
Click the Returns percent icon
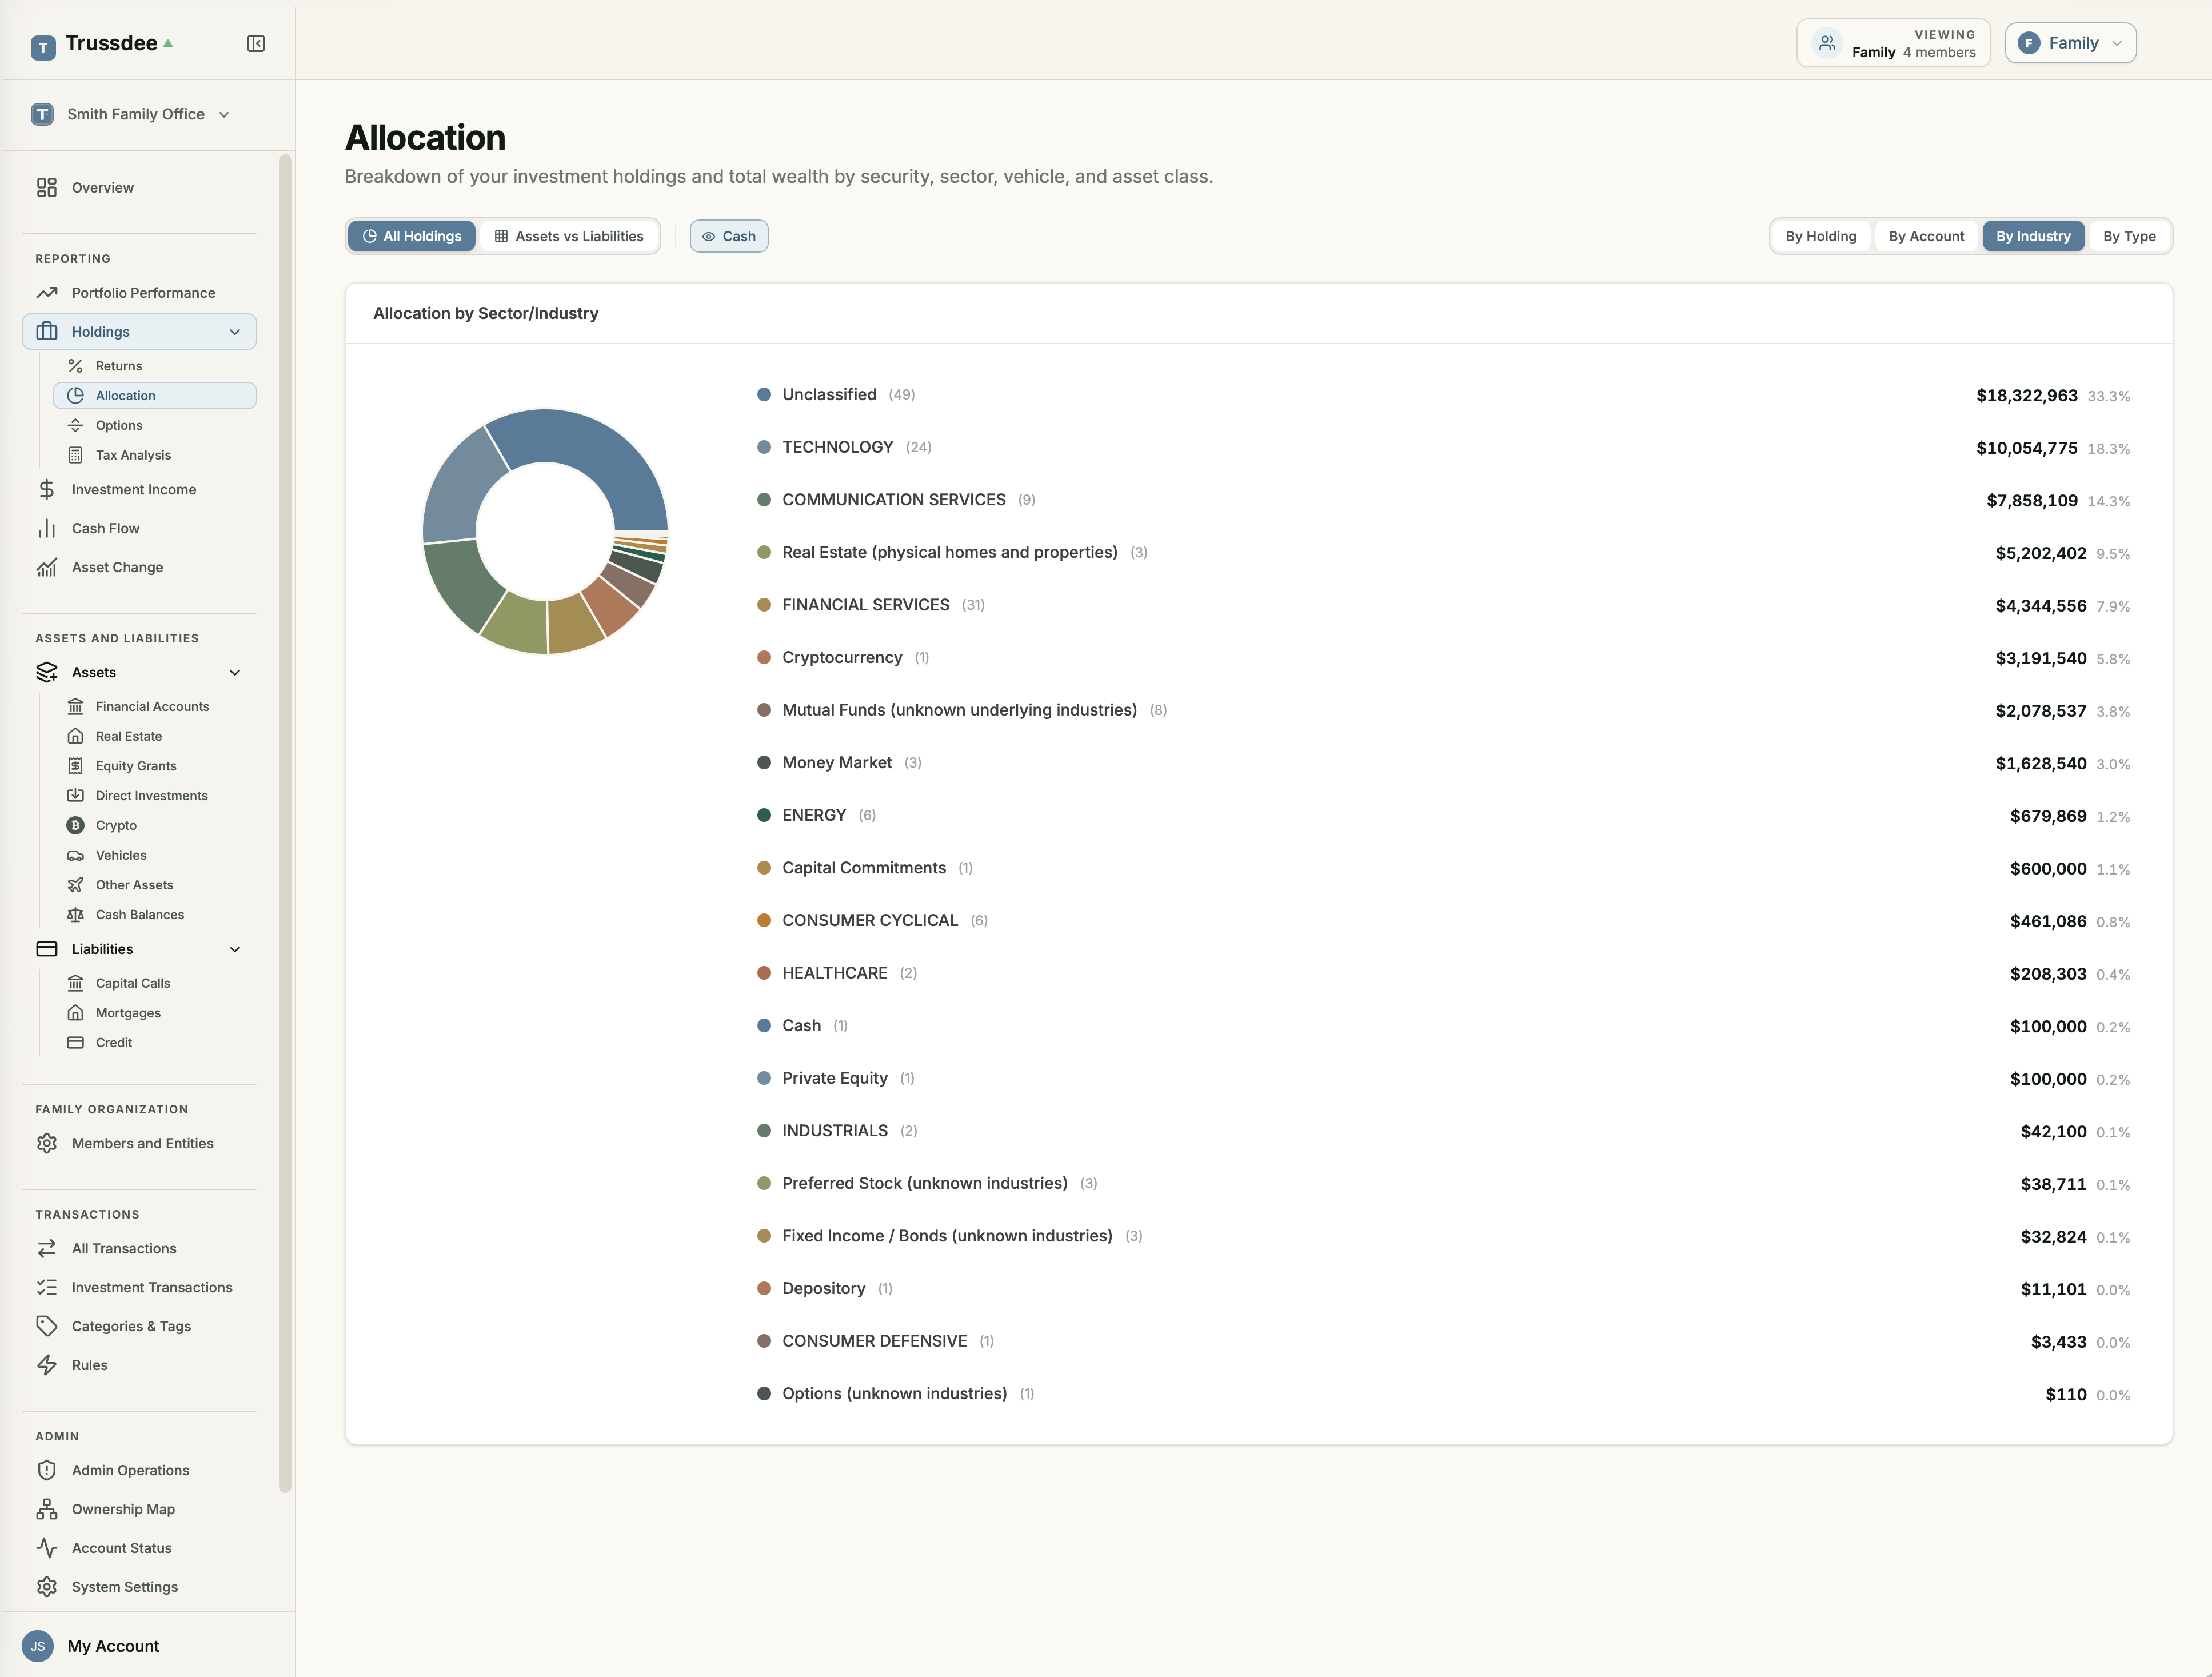tap(75, 366)
